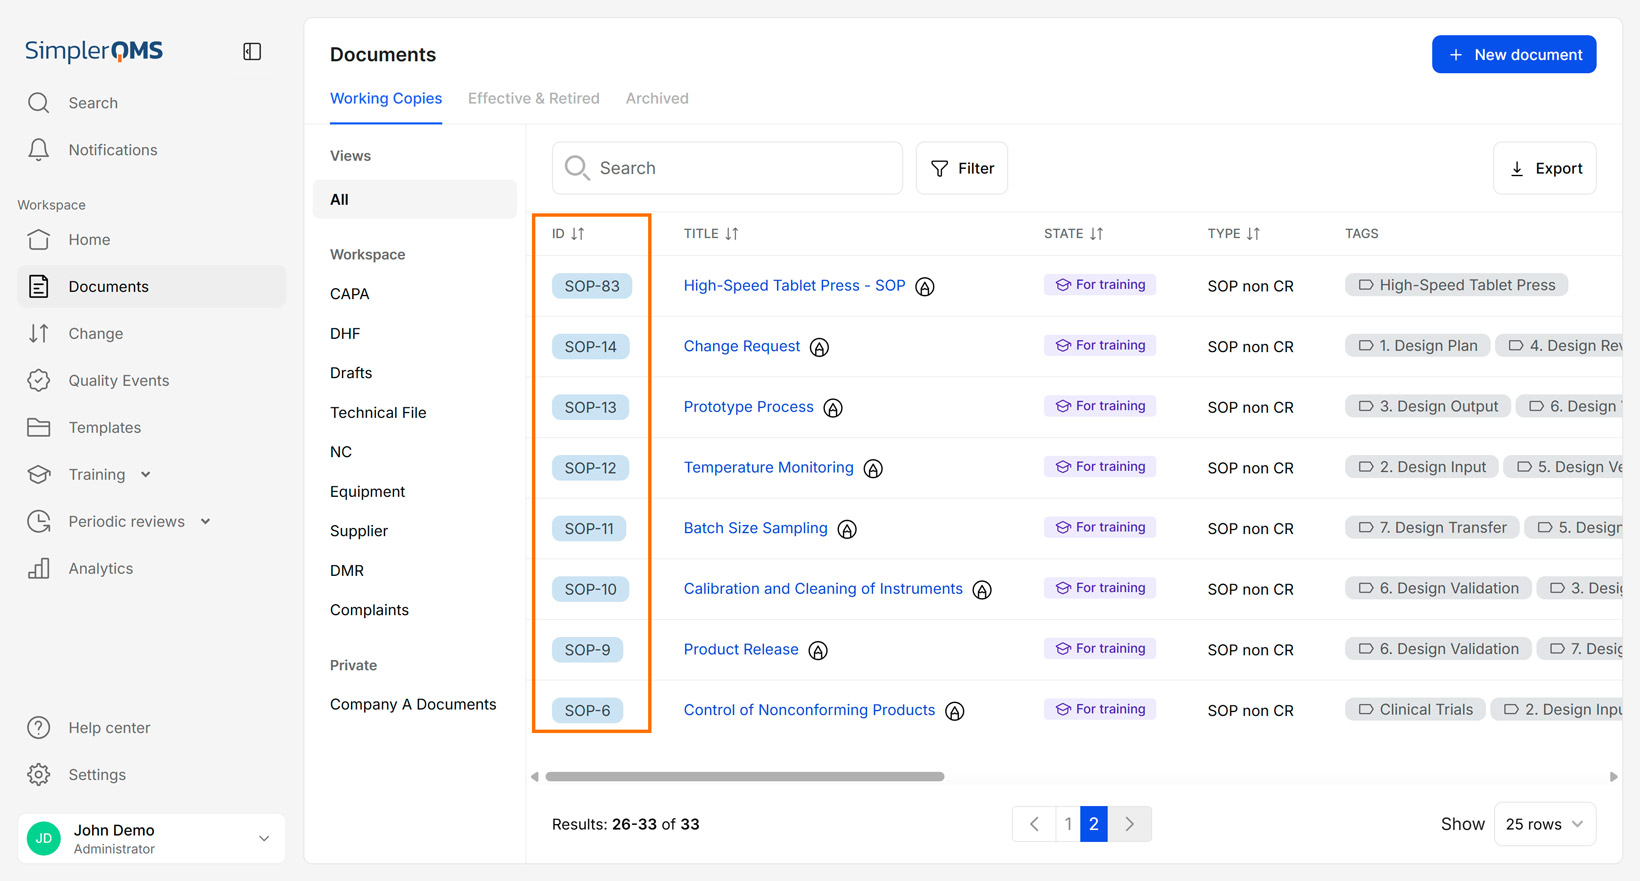This screenshot has height=881, width=1640.
Task: Switch to the Working Copies tab
Action: [x=386, y=99]
